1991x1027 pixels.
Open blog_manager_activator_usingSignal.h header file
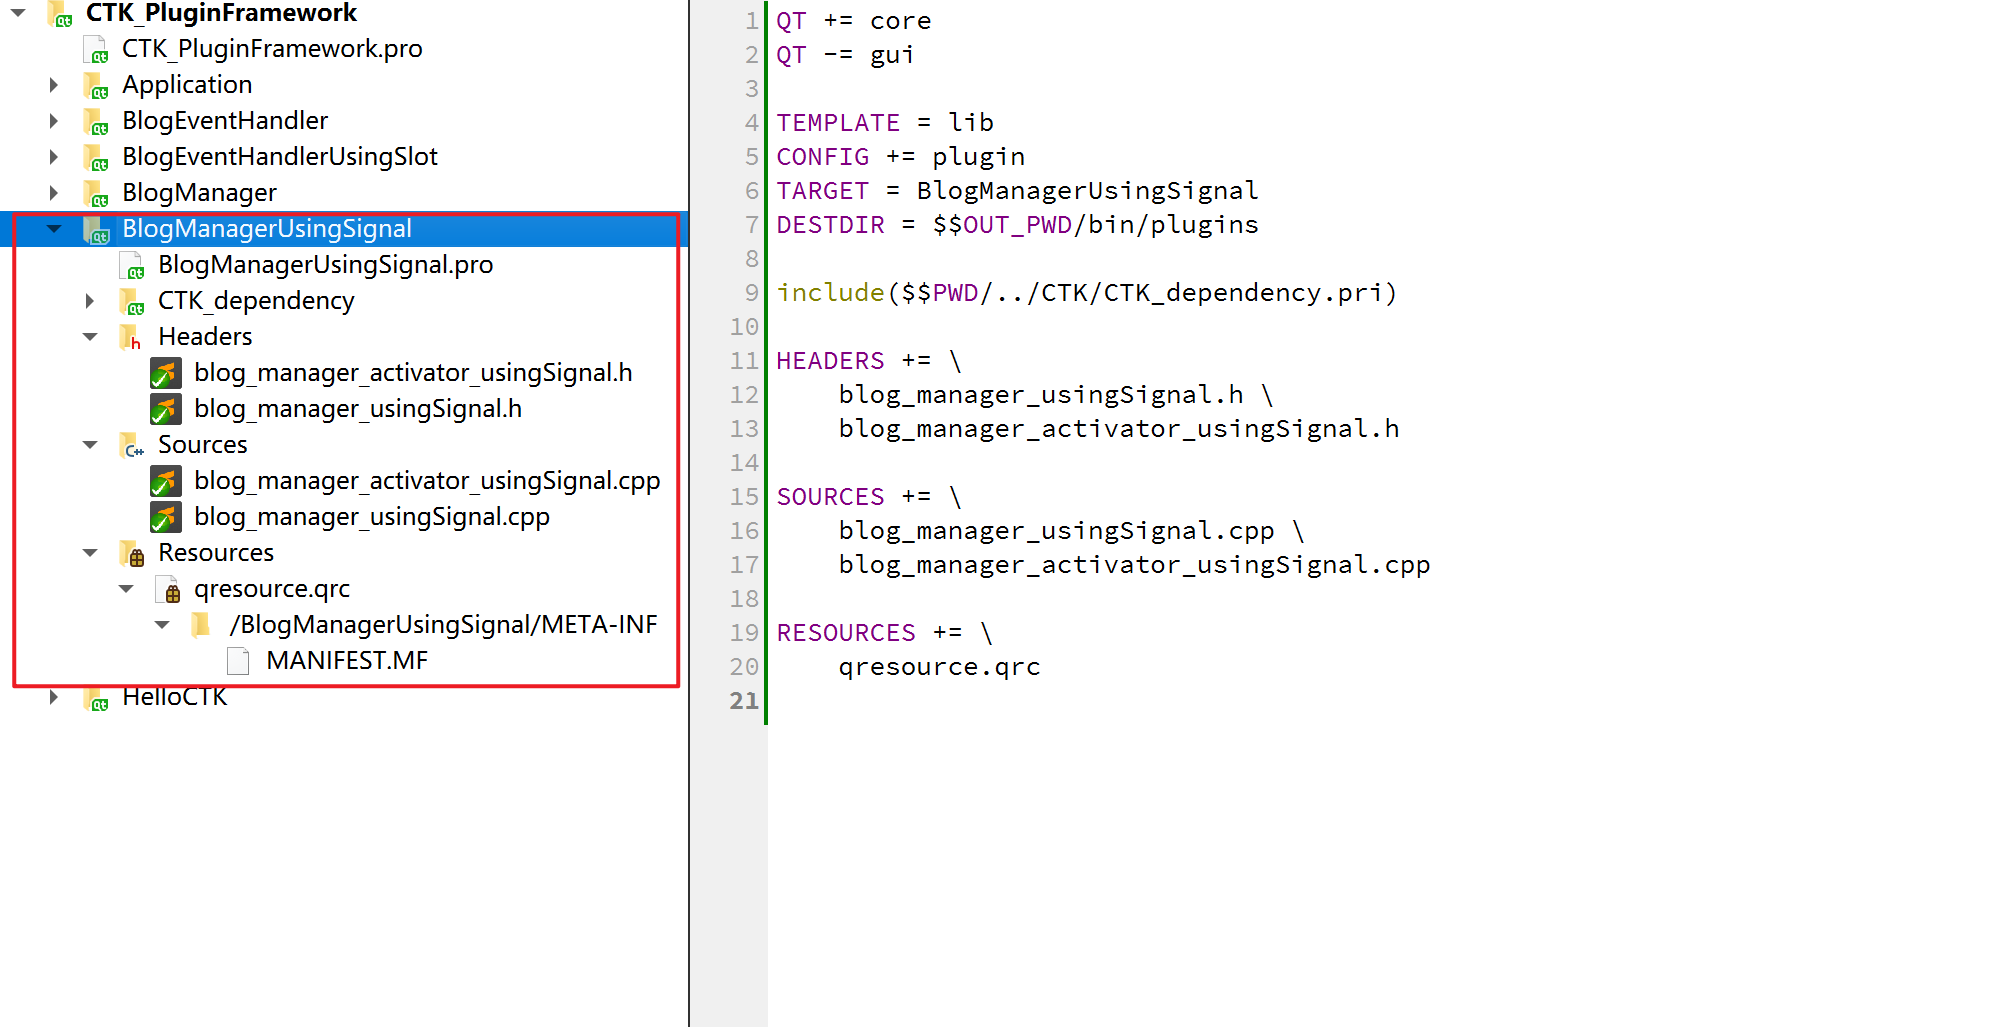pyautogui.click(x=413, y=373)
